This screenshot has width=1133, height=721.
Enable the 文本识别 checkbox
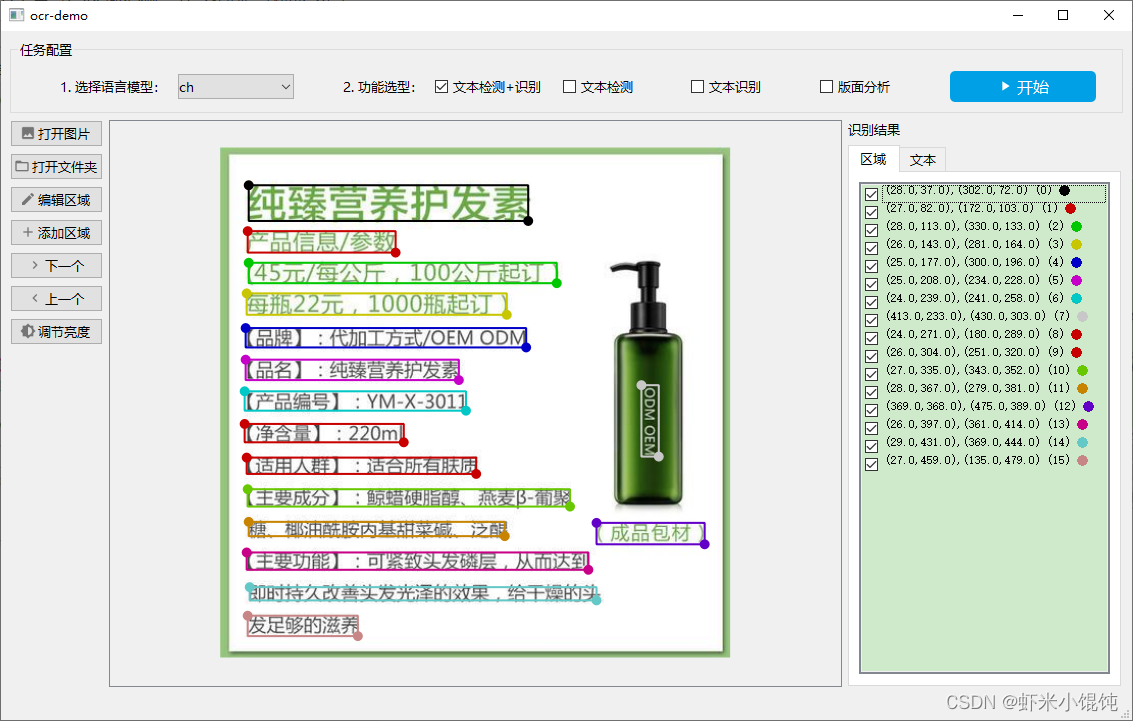(696, 86)
